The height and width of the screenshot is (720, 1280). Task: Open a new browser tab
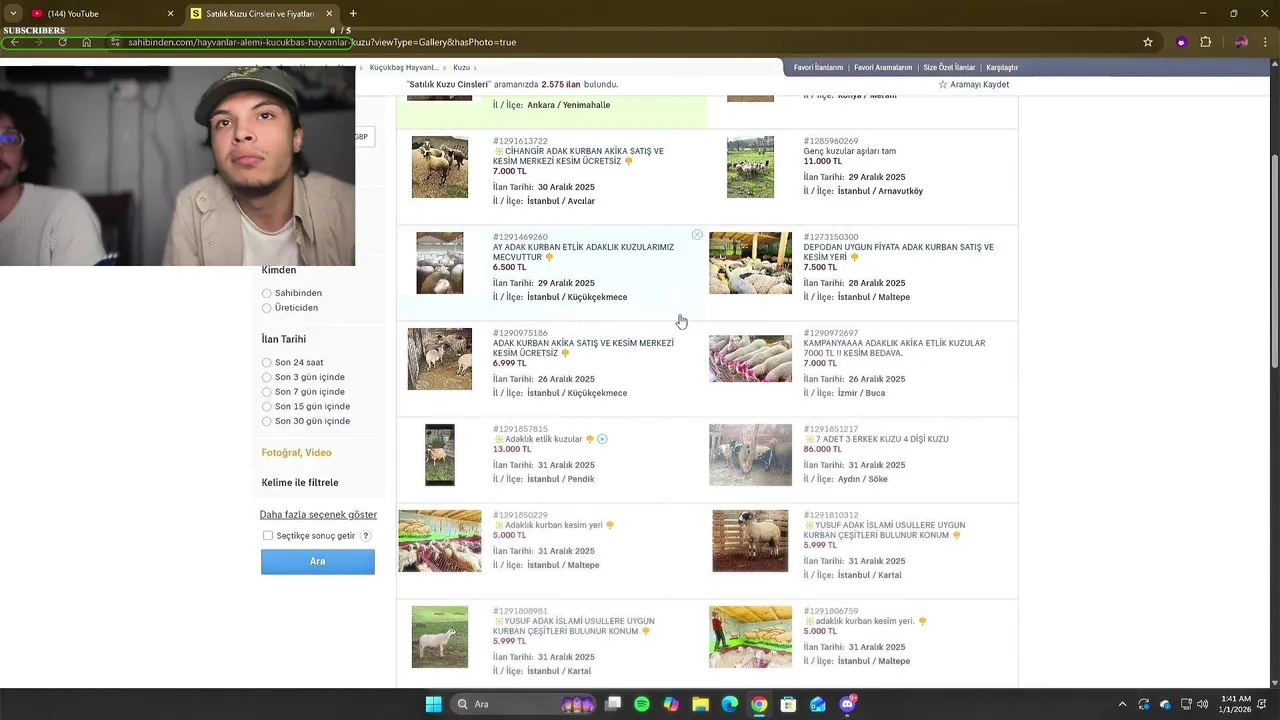[x=353, y=14]
